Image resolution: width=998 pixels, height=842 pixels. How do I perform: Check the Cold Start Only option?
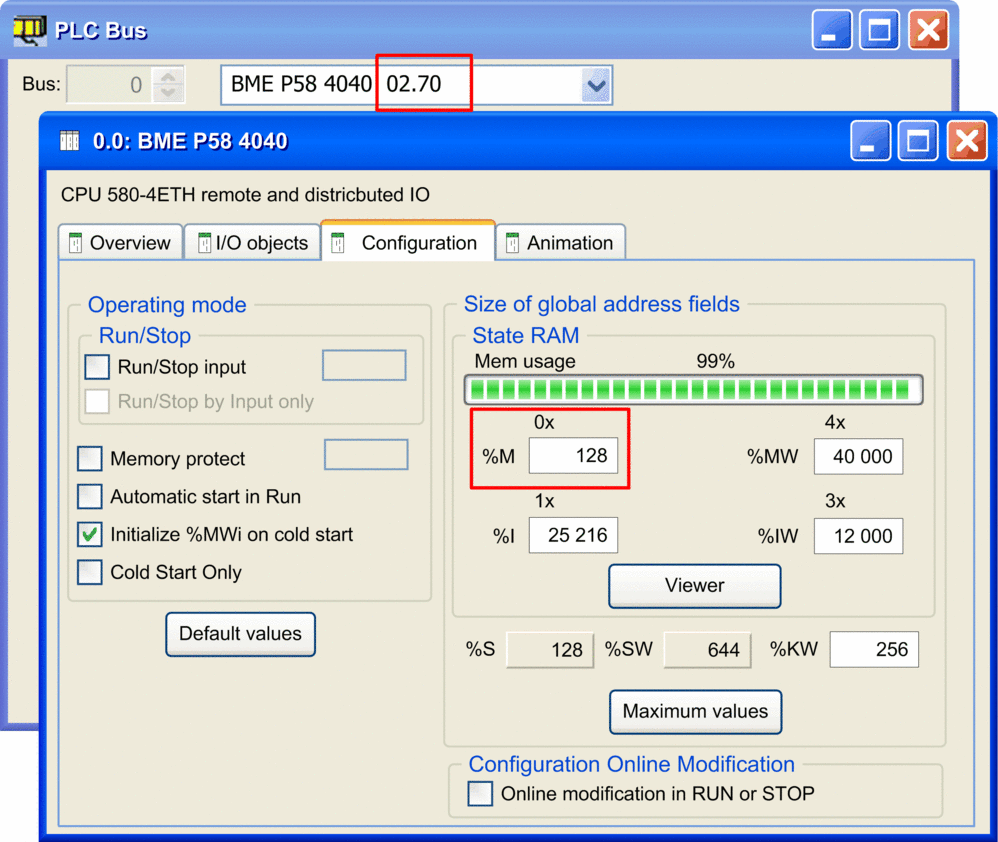pyautogui.click(x=90, y=573)
